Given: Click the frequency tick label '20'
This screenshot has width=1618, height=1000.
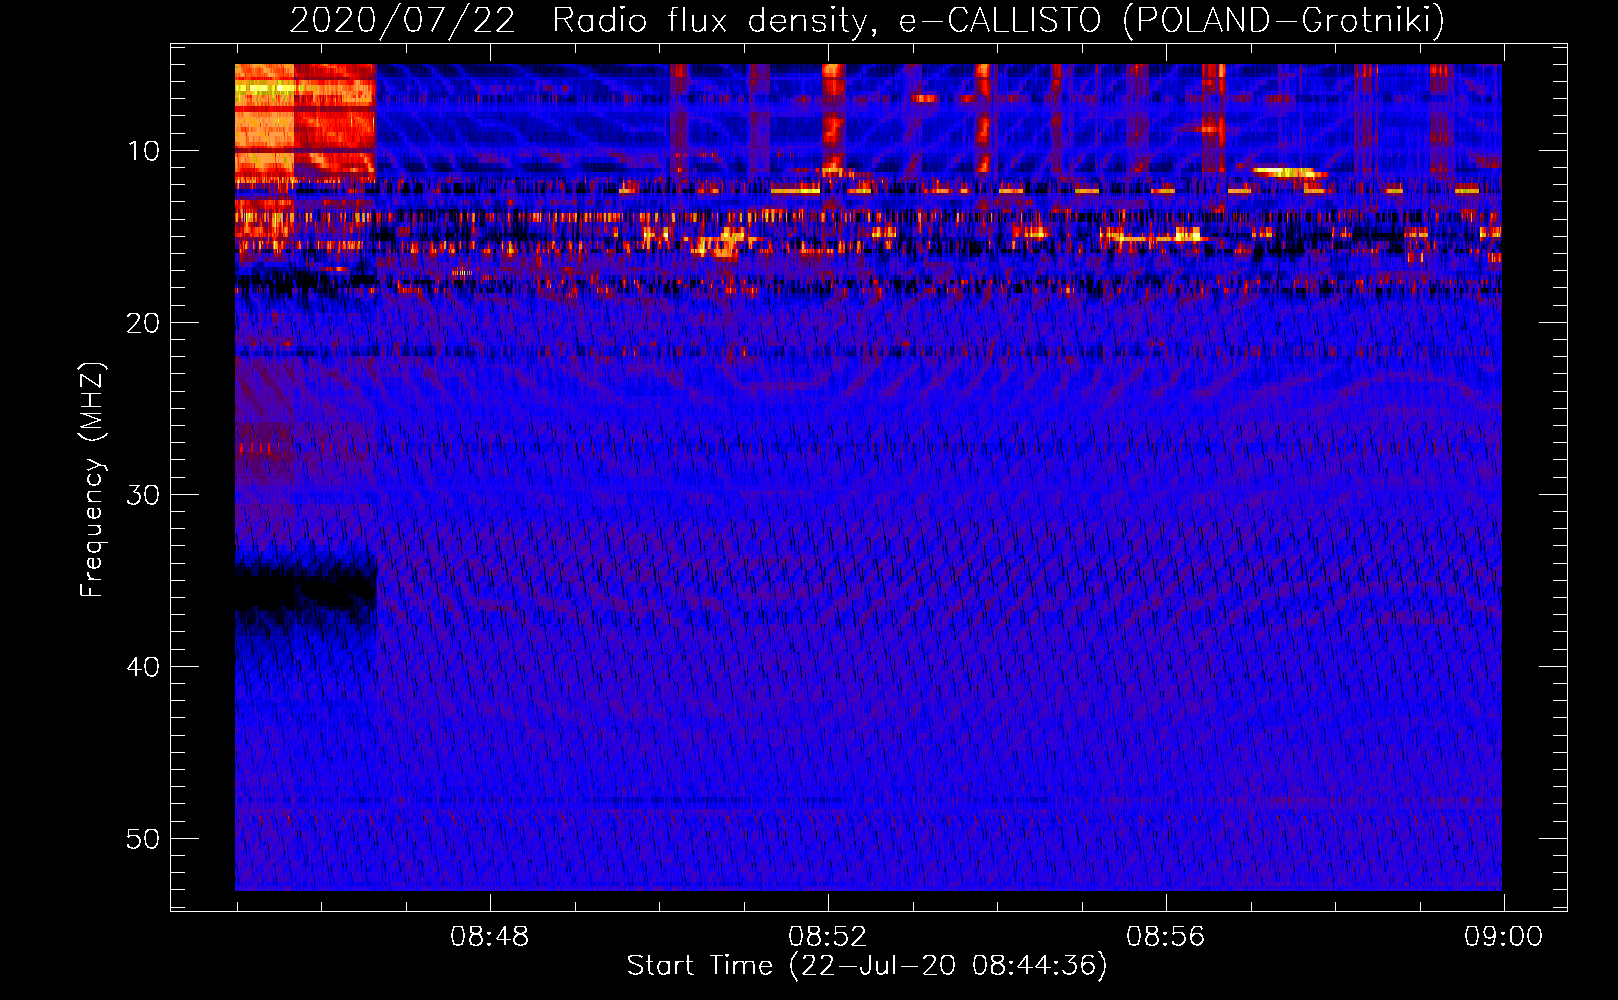Looking at the screenshot, I should (x=144, y=323).
